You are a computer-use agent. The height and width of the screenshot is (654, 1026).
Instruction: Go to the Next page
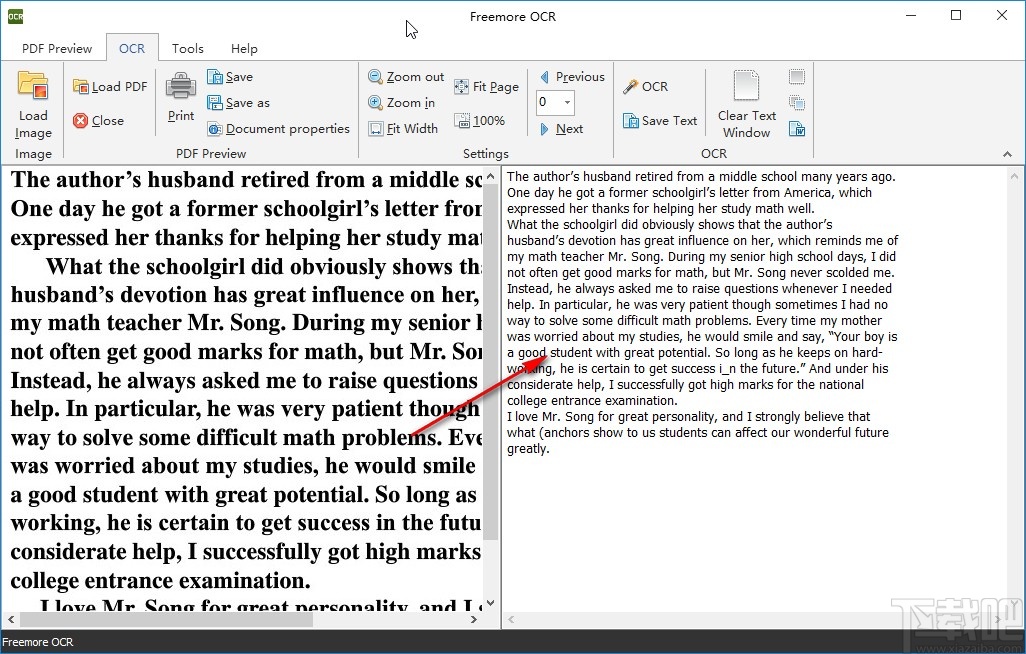tap(561, 129)
